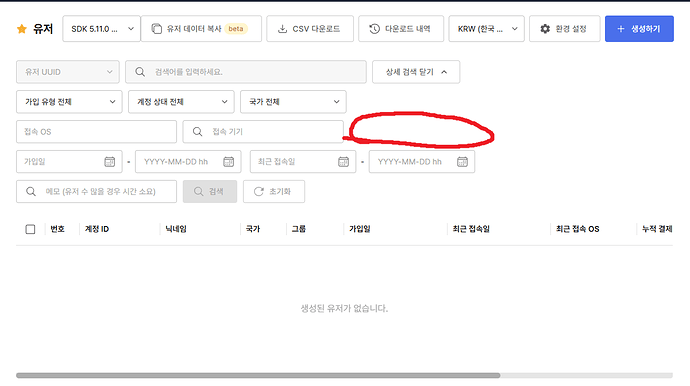Open 환경 설정 settings
690x386 pixels.
565,29
